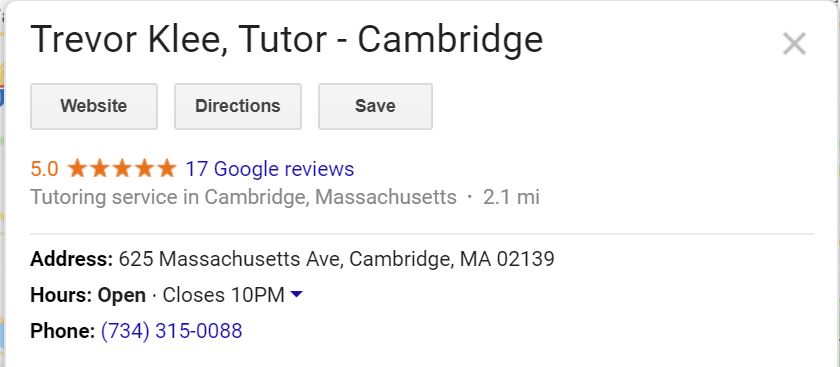This screenshot has width=840, height=367.
Task: Open the 17 Google reviews link
Action: click(269, 169)
